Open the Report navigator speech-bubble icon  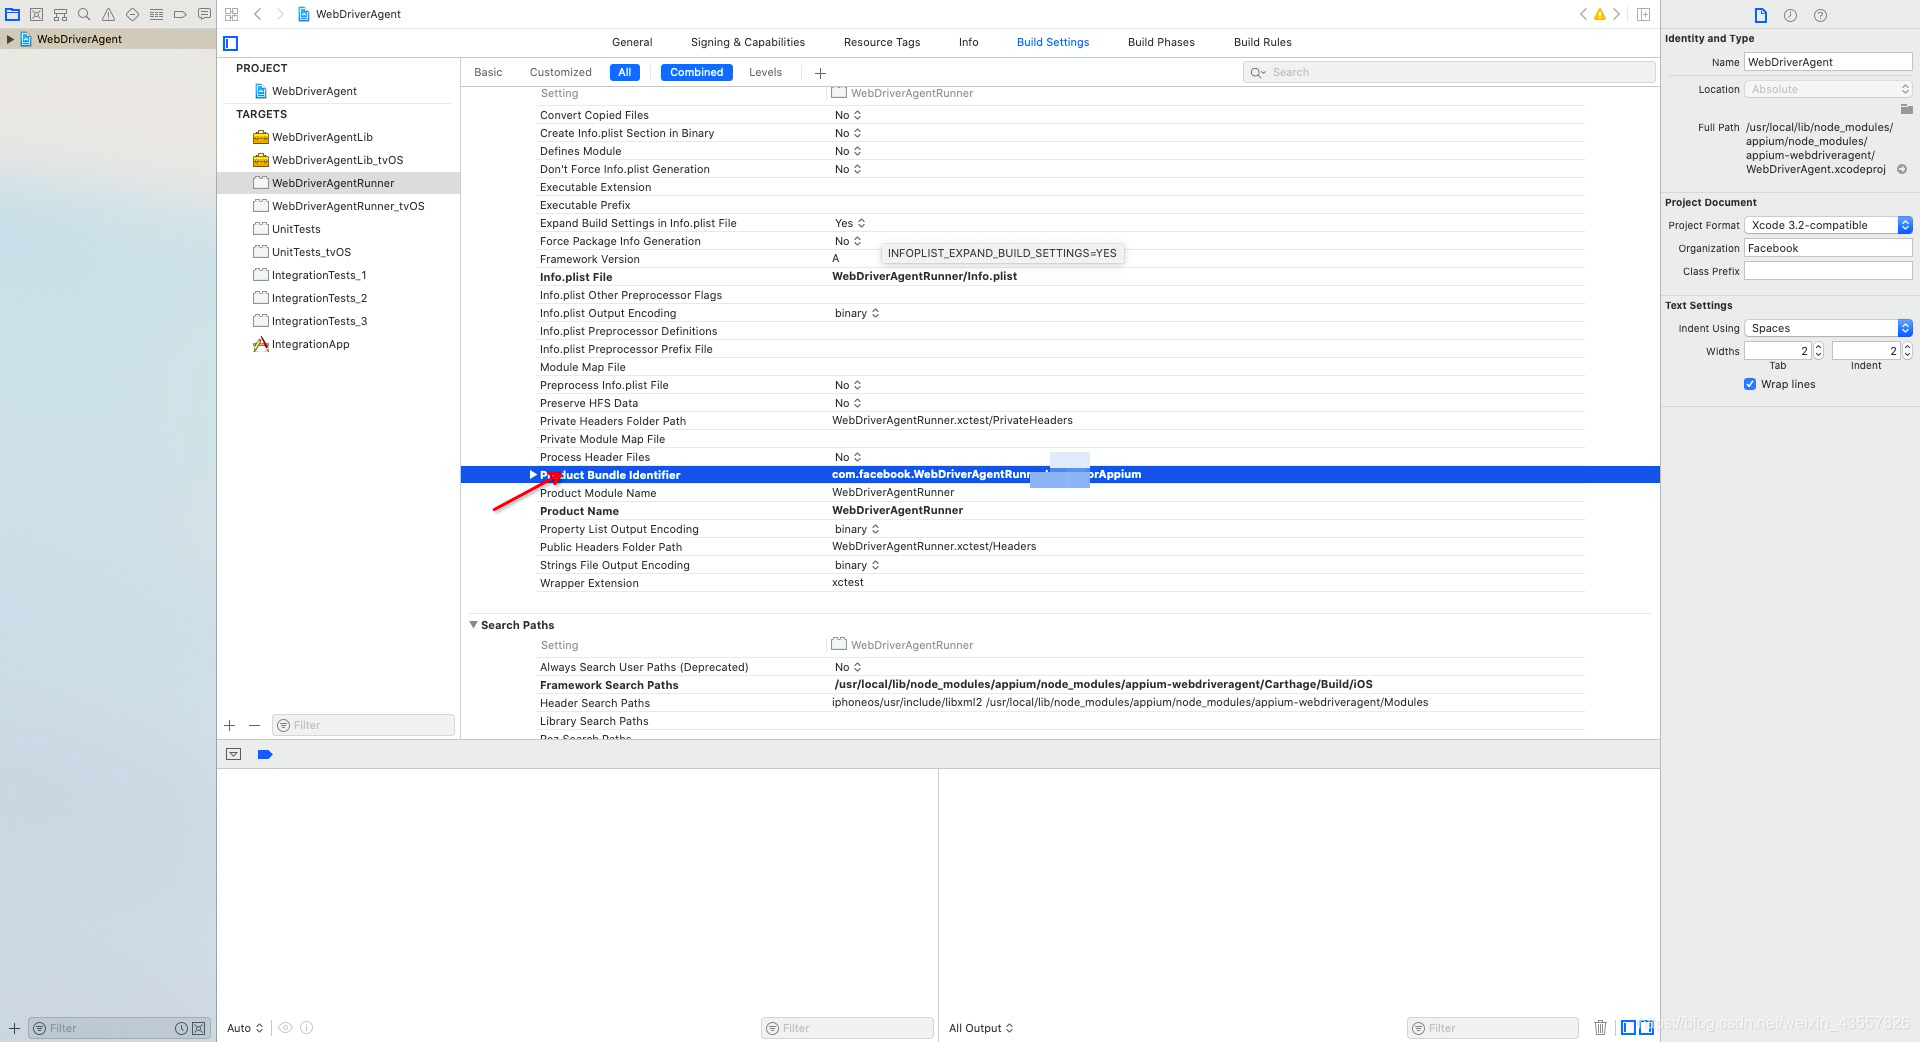click(x=204, y=14)
